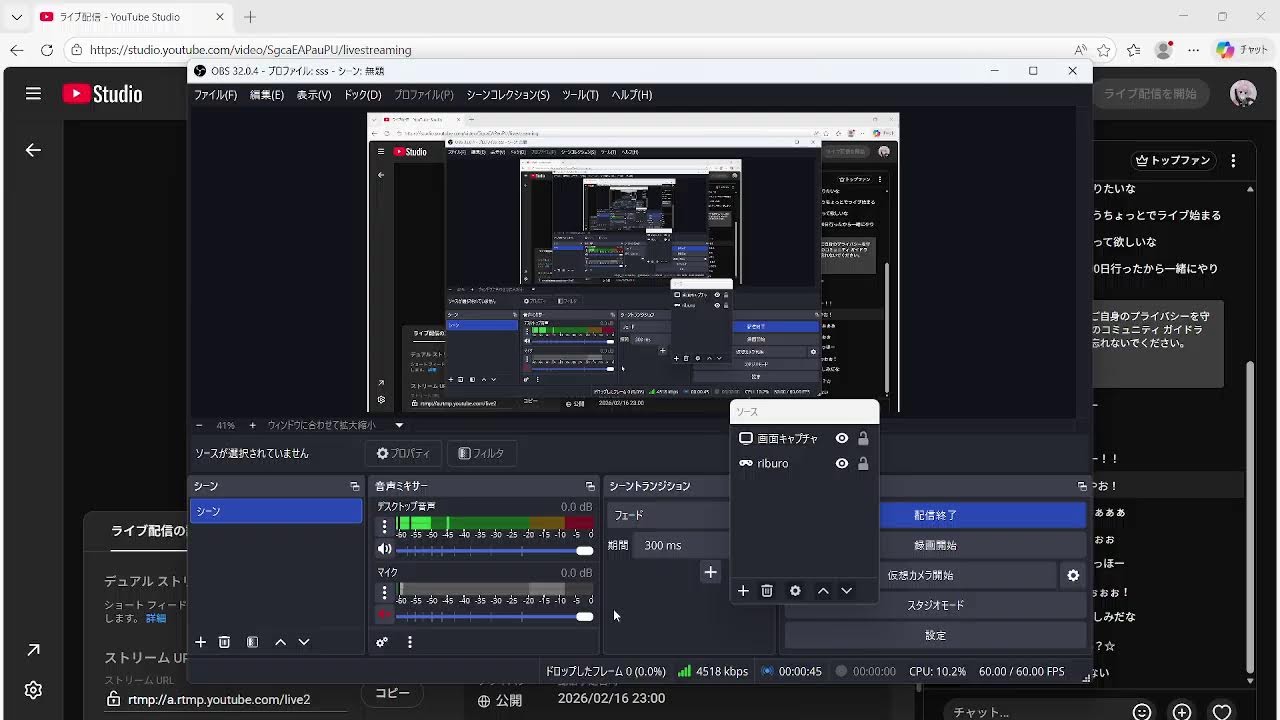Viewport: 1280px width, 720px height.
Task: Toggle the lock on the 画面キャプチャ source
Action: coord(863,438)
